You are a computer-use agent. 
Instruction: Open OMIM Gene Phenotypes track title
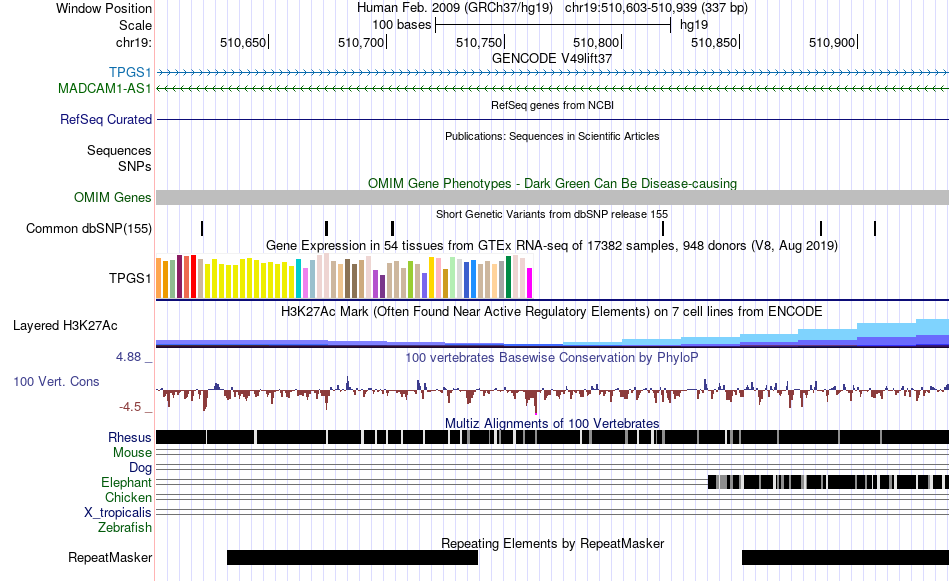click(x=553, y=184)
